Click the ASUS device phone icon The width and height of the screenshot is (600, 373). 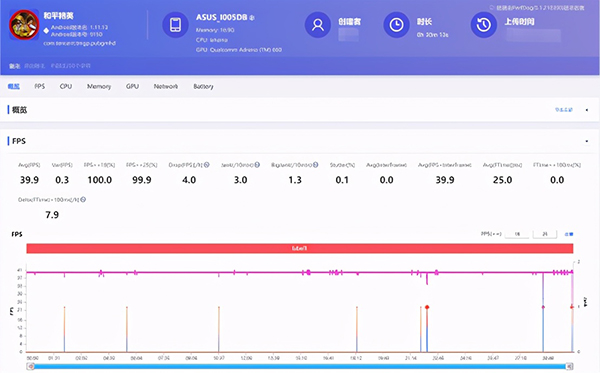[x=175, y=25]
